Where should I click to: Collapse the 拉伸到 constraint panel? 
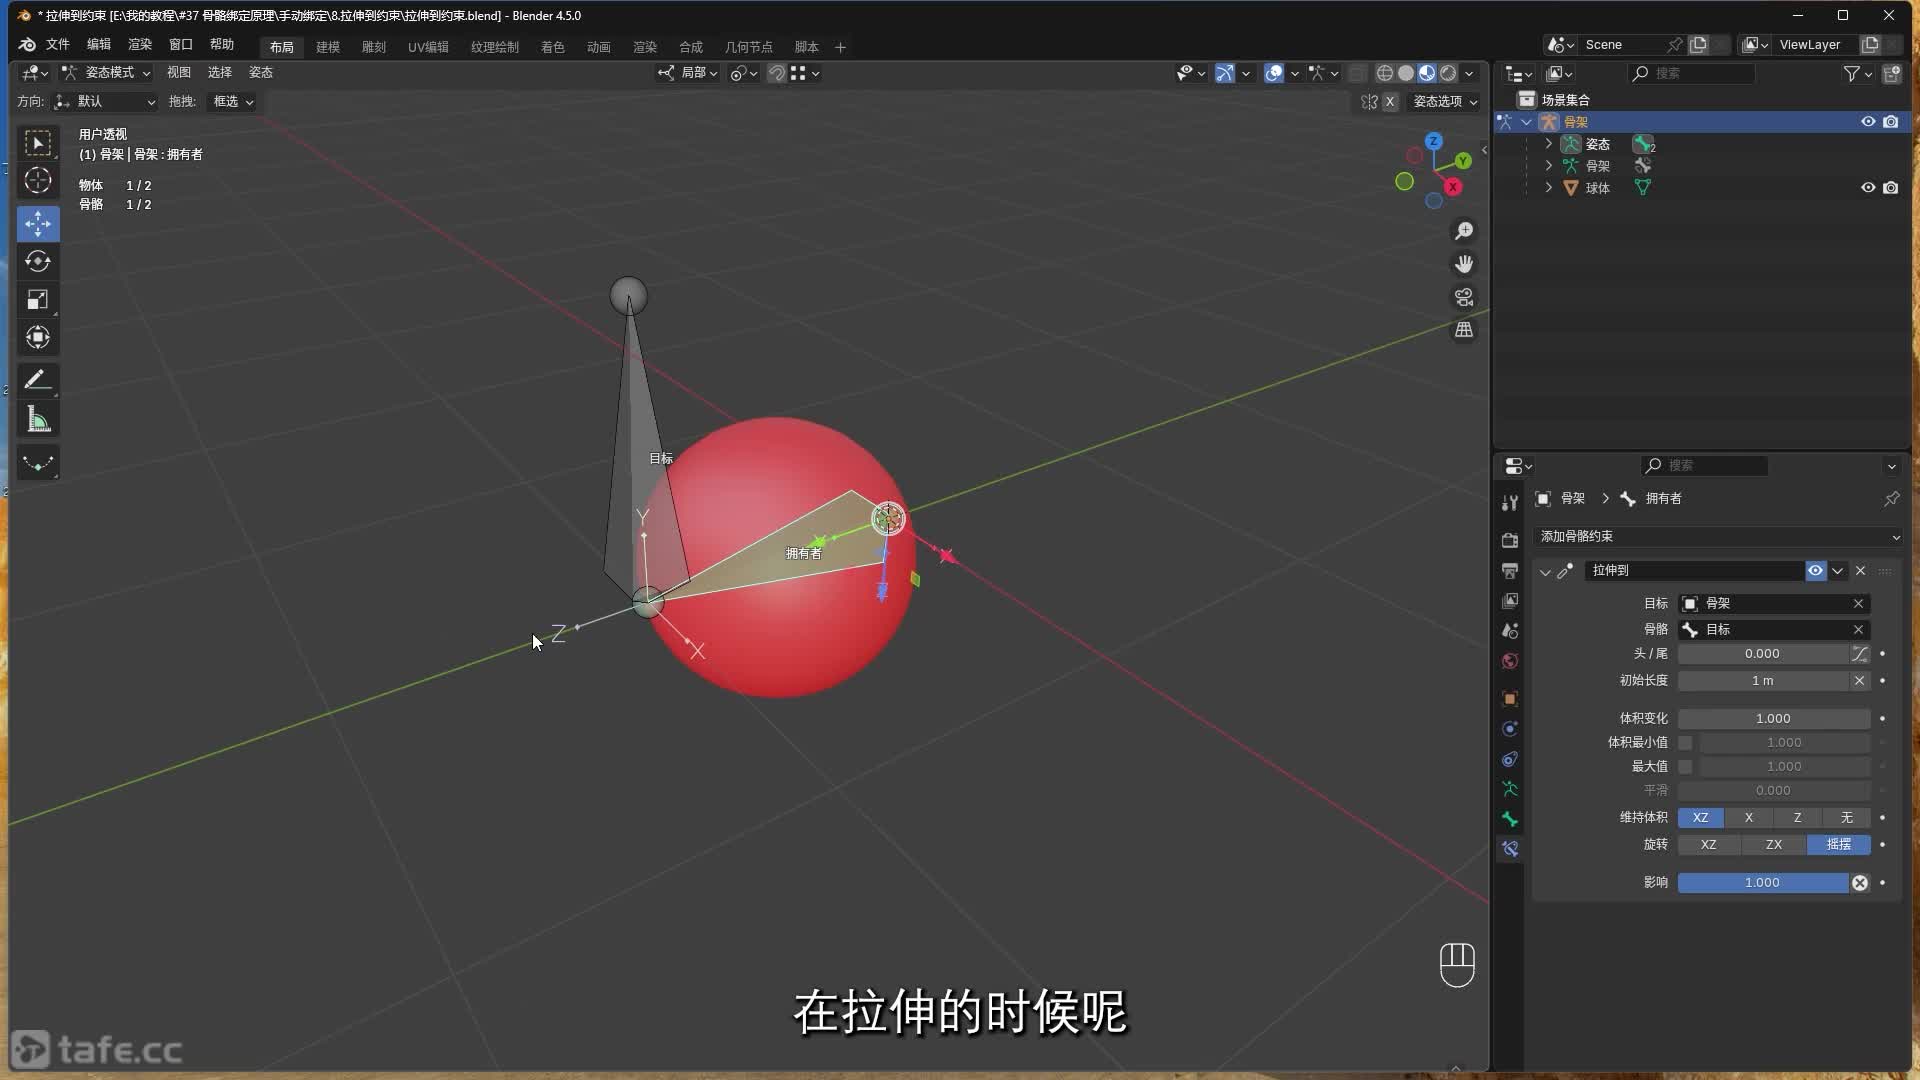click(x=1545, y=571)
